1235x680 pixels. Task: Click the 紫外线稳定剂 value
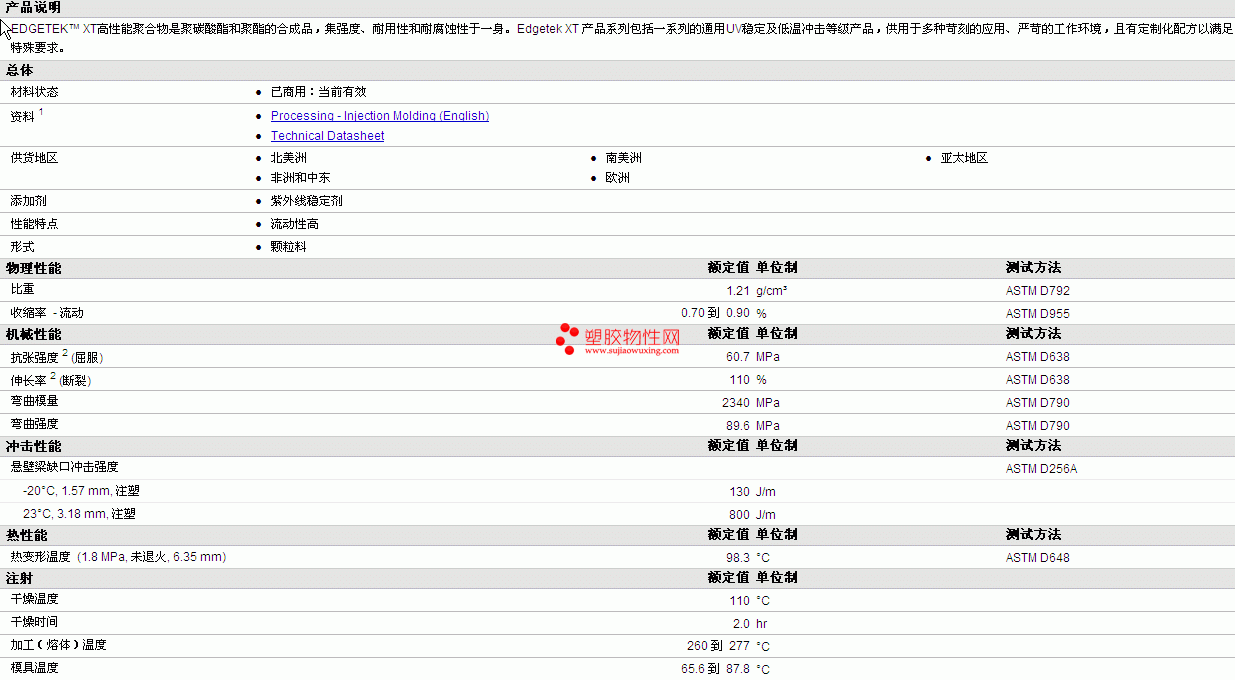pyautogui.click(x=306, y=201)
